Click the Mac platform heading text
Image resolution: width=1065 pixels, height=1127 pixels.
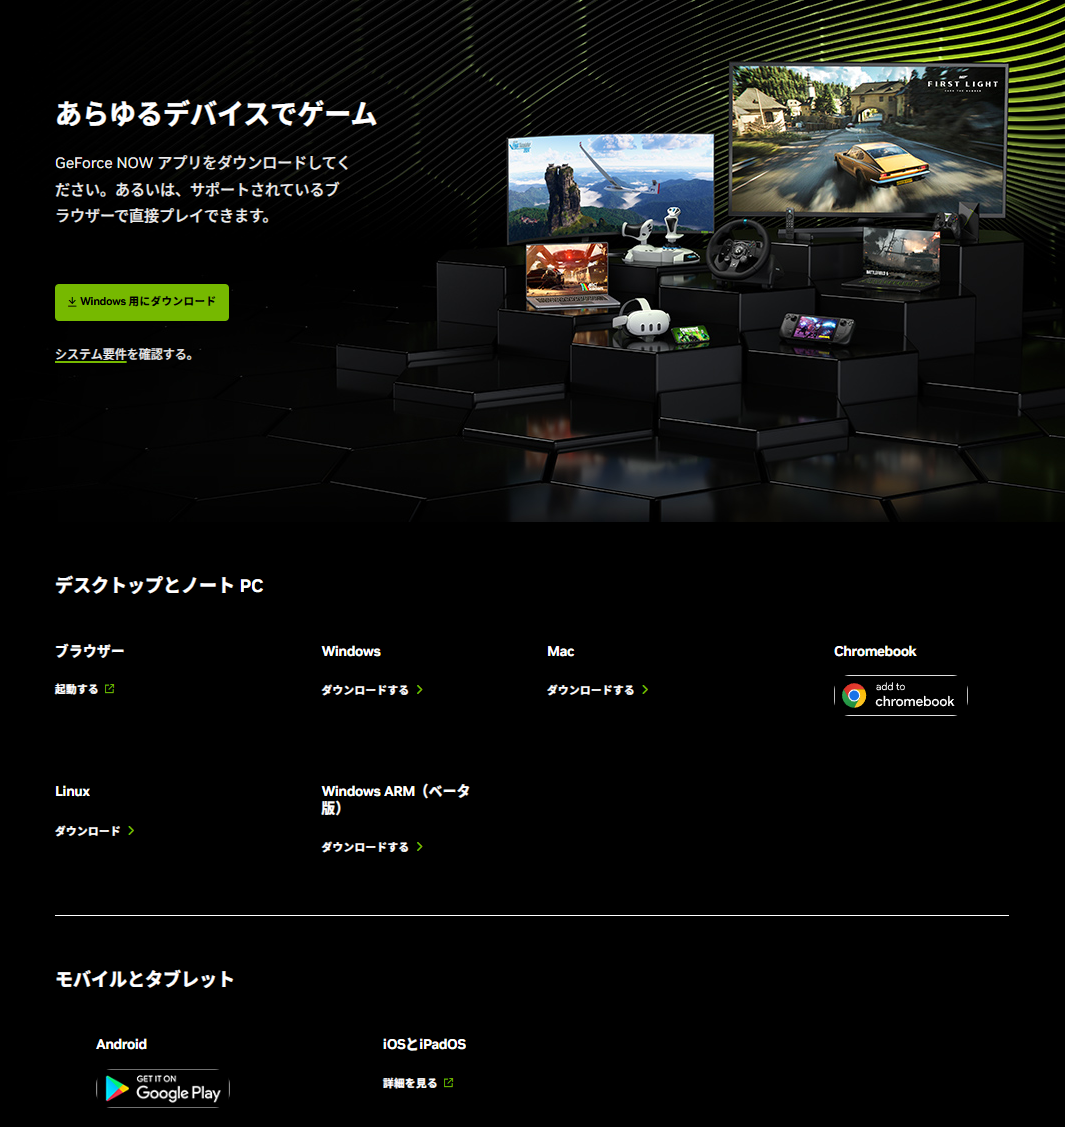[x=561, y=651]
